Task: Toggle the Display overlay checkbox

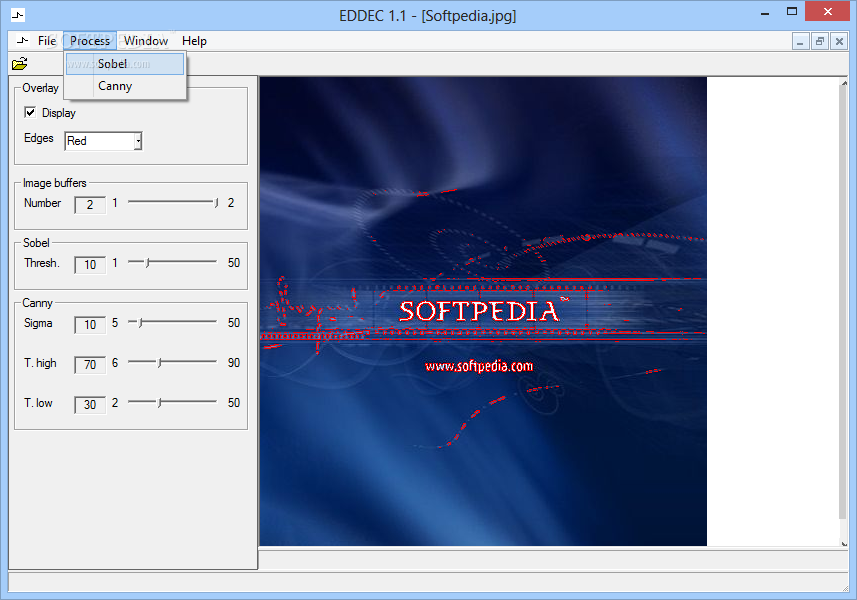Action: click(30, 113)
